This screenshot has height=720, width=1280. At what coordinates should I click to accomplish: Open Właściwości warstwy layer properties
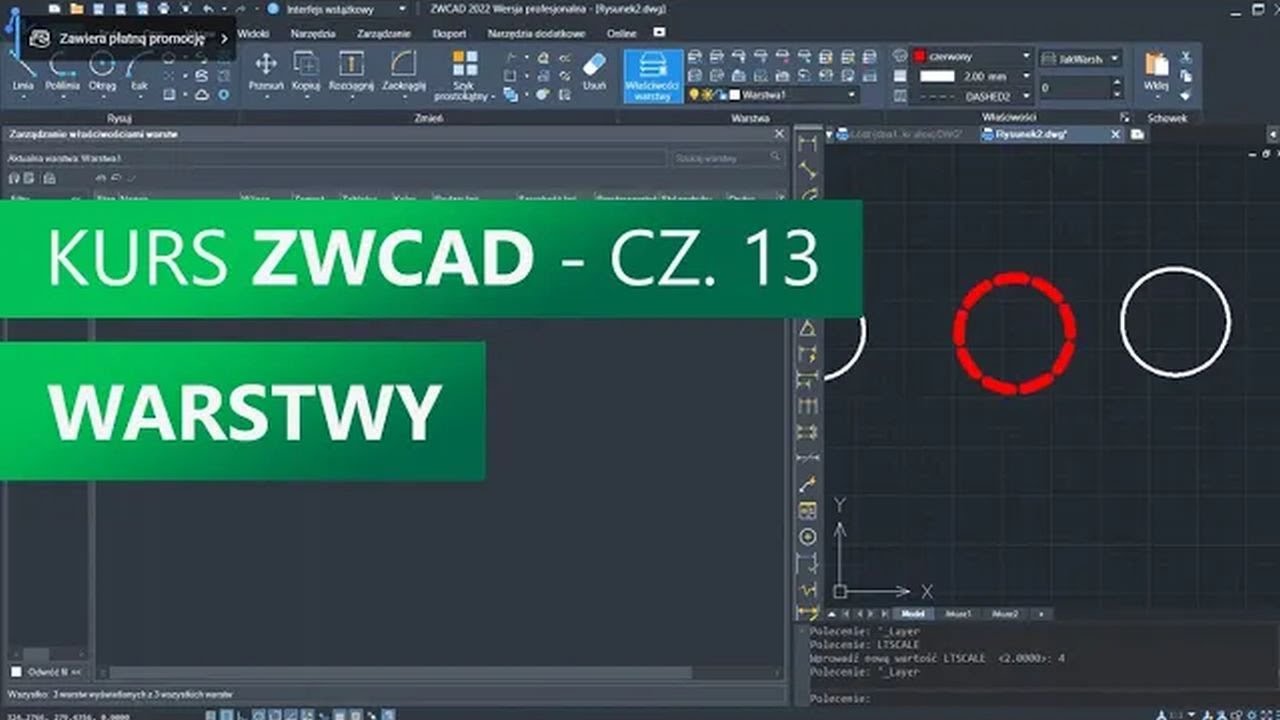point(653,76)
